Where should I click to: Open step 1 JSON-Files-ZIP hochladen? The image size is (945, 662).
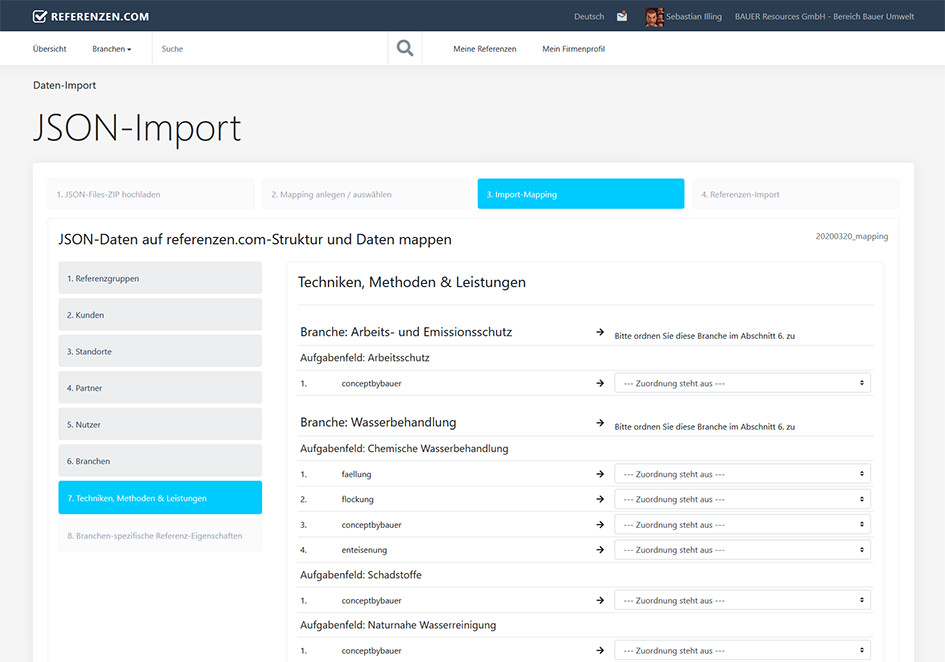(150, 194)
